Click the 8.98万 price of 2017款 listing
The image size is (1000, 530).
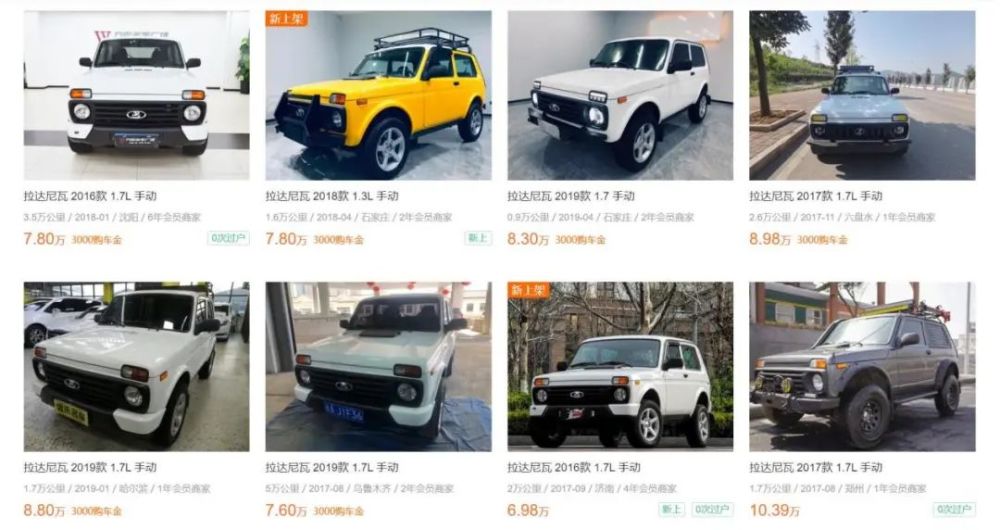770,239
